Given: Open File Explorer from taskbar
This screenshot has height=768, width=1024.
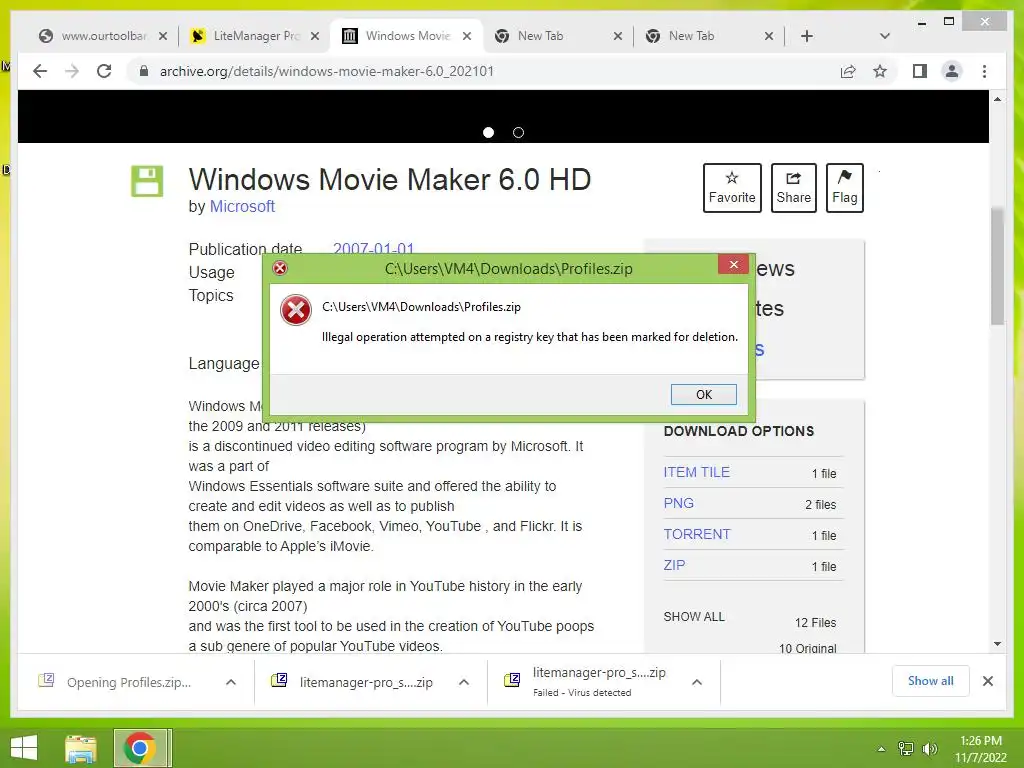Looking at the screenshot, I should [x=81, y=748].
